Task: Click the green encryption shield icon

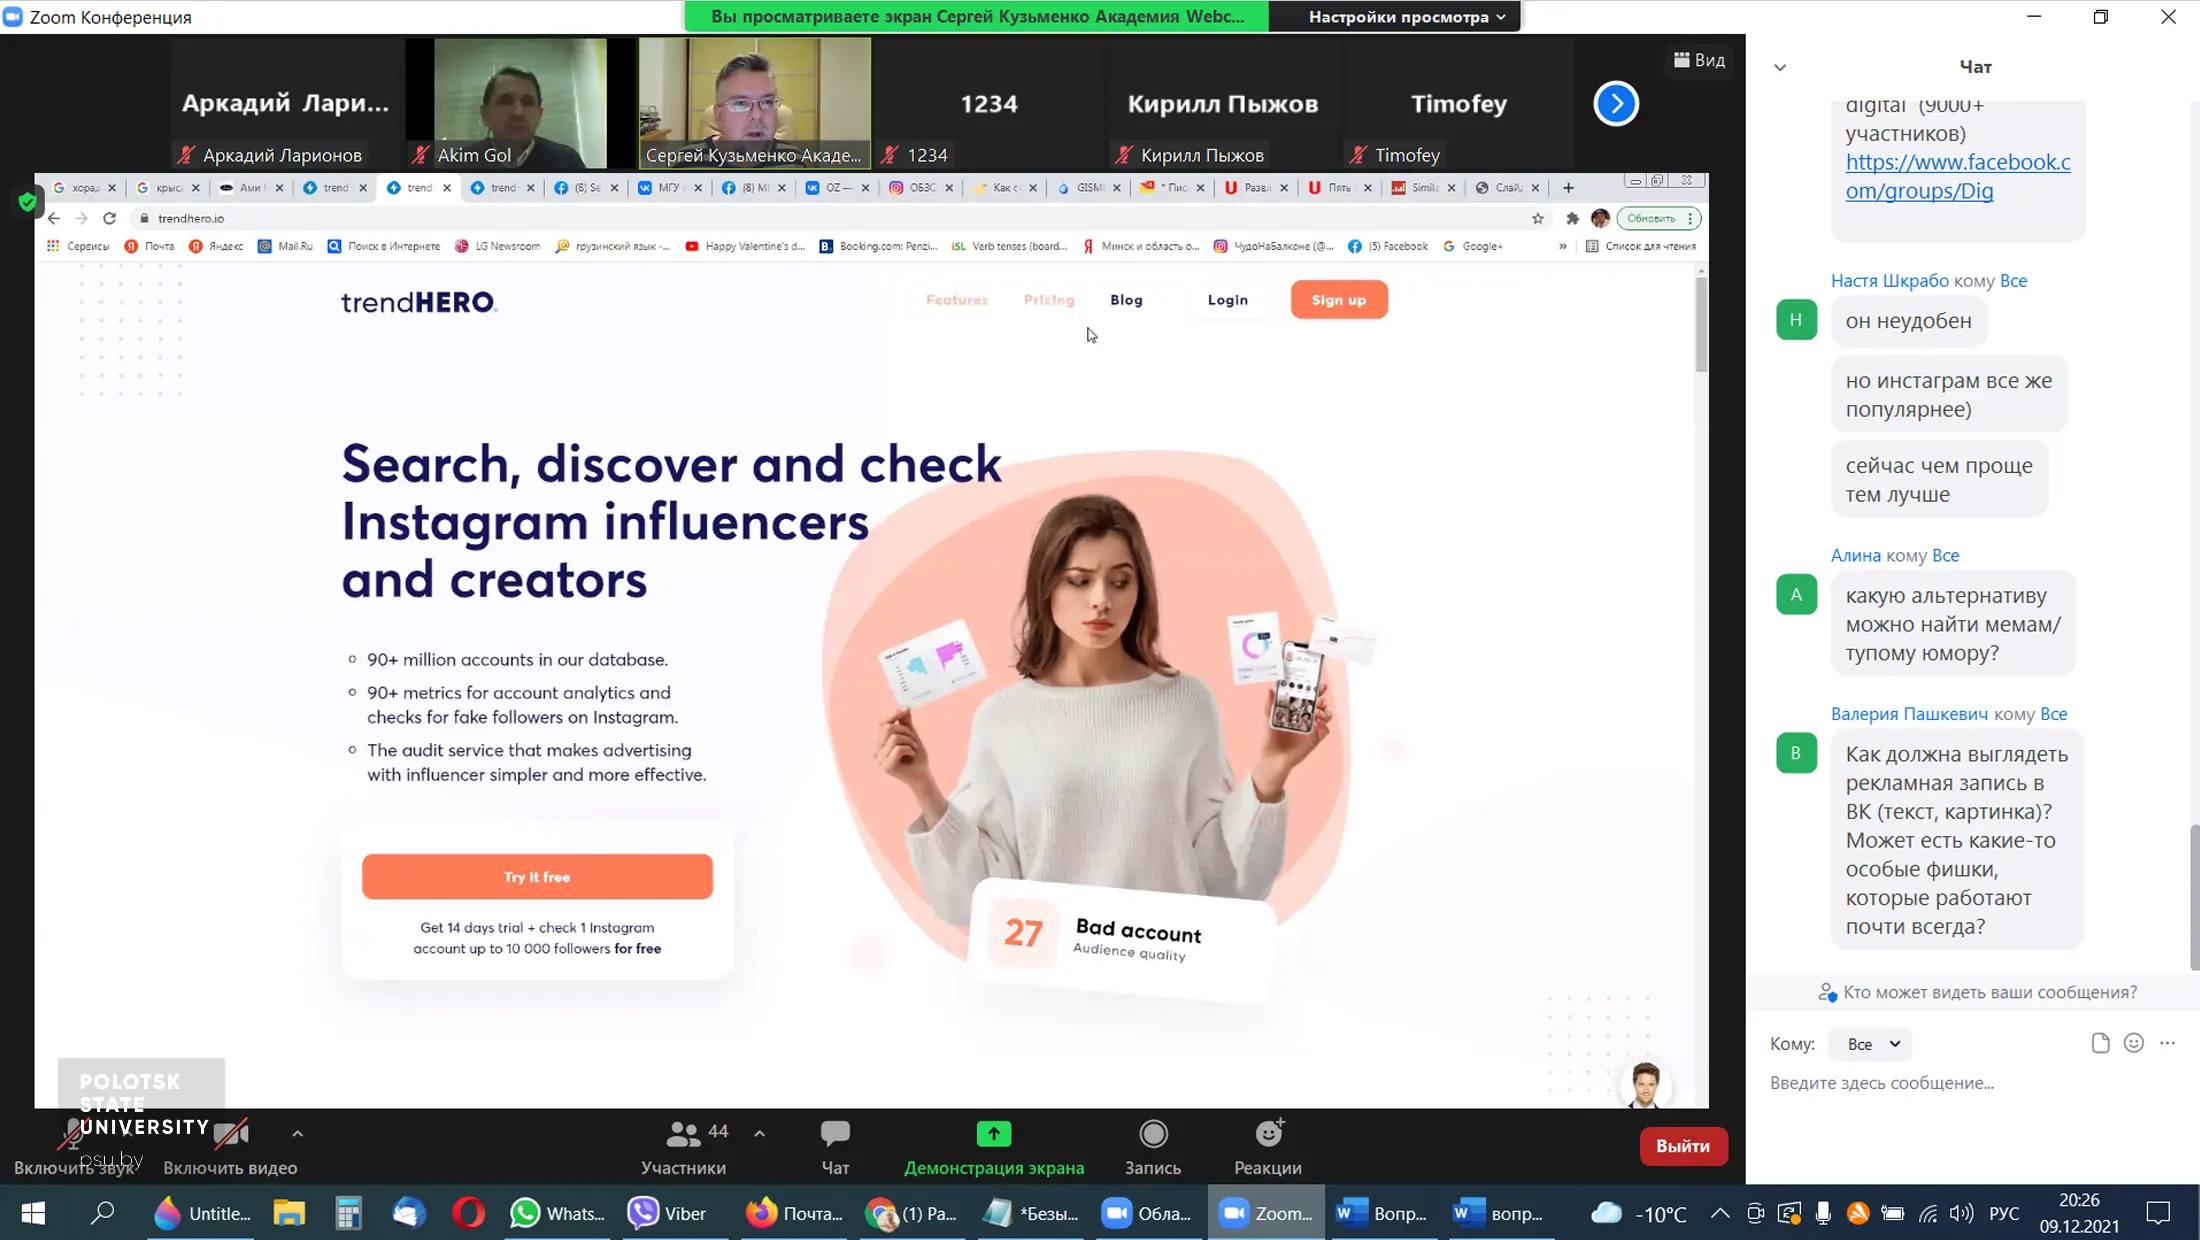Action: point(28,202)
